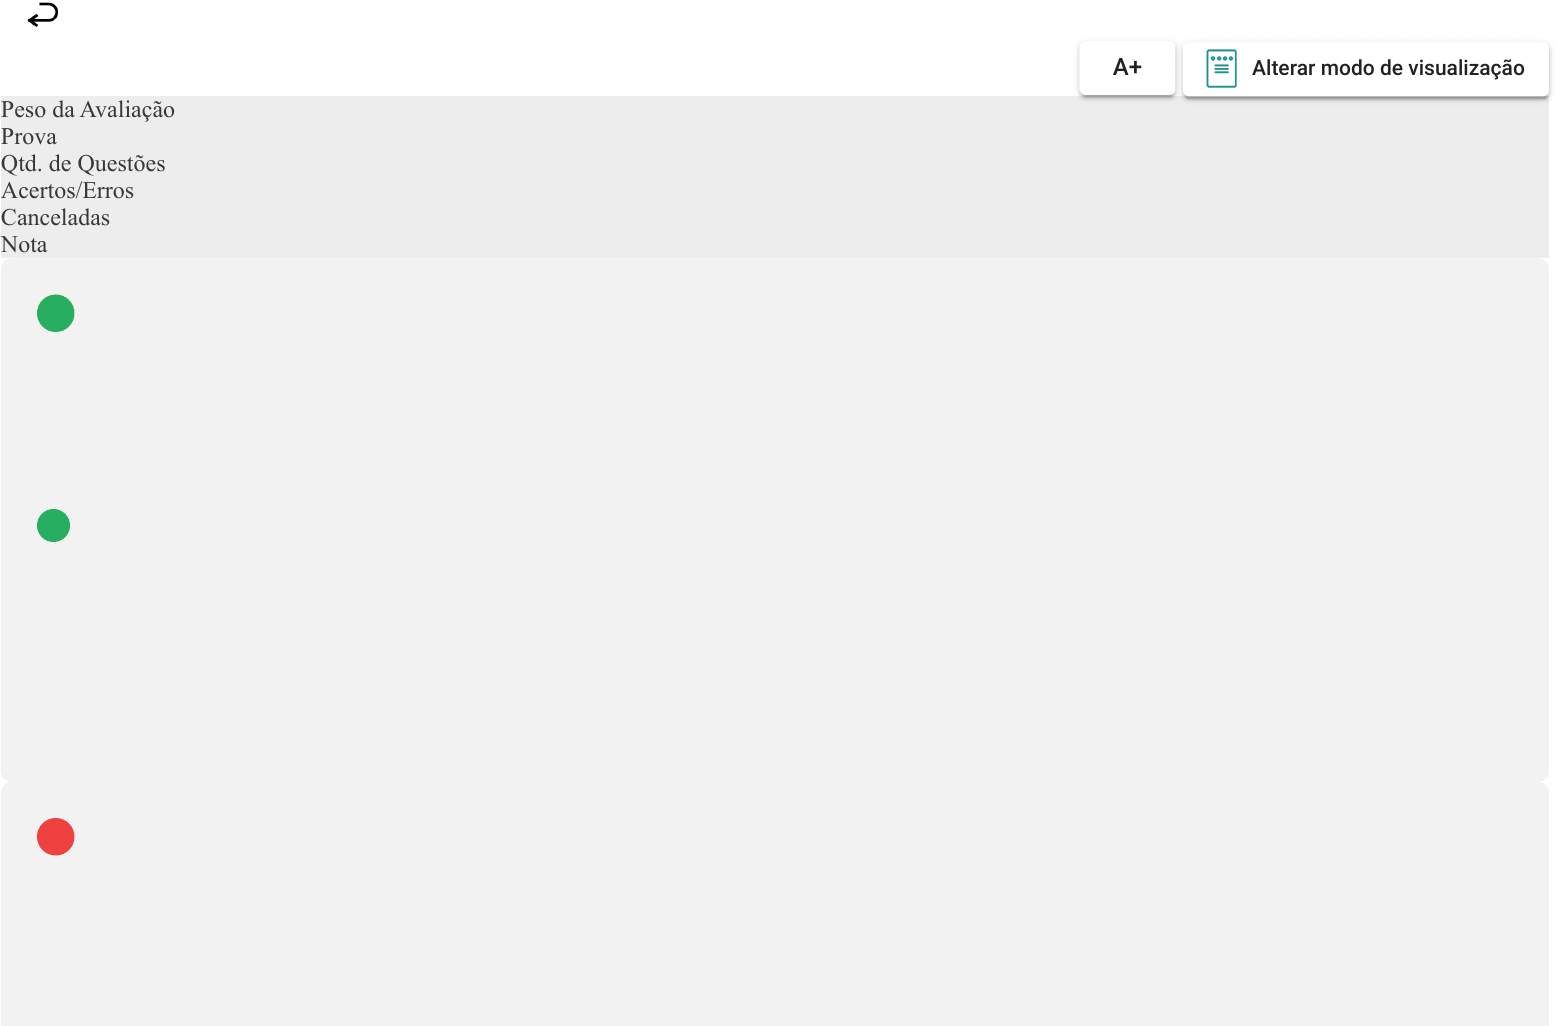Click the divider between the two cards

tap(775, 781)
